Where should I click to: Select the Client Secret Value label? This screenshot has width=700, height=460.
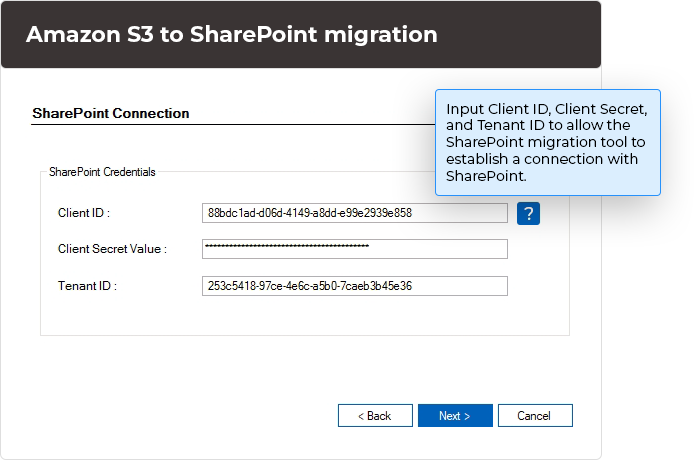click(x=112, y=249)
